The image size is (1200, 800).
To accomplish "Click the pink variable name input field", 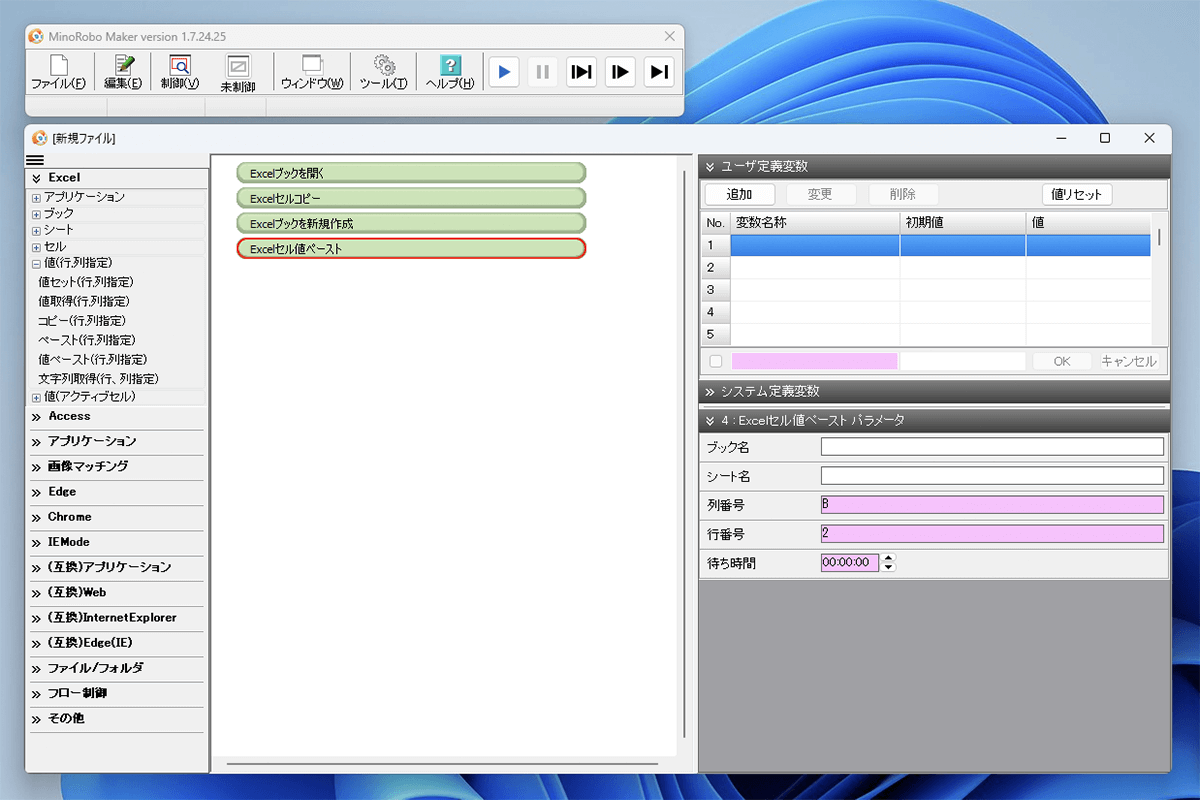I will (814, 361).
